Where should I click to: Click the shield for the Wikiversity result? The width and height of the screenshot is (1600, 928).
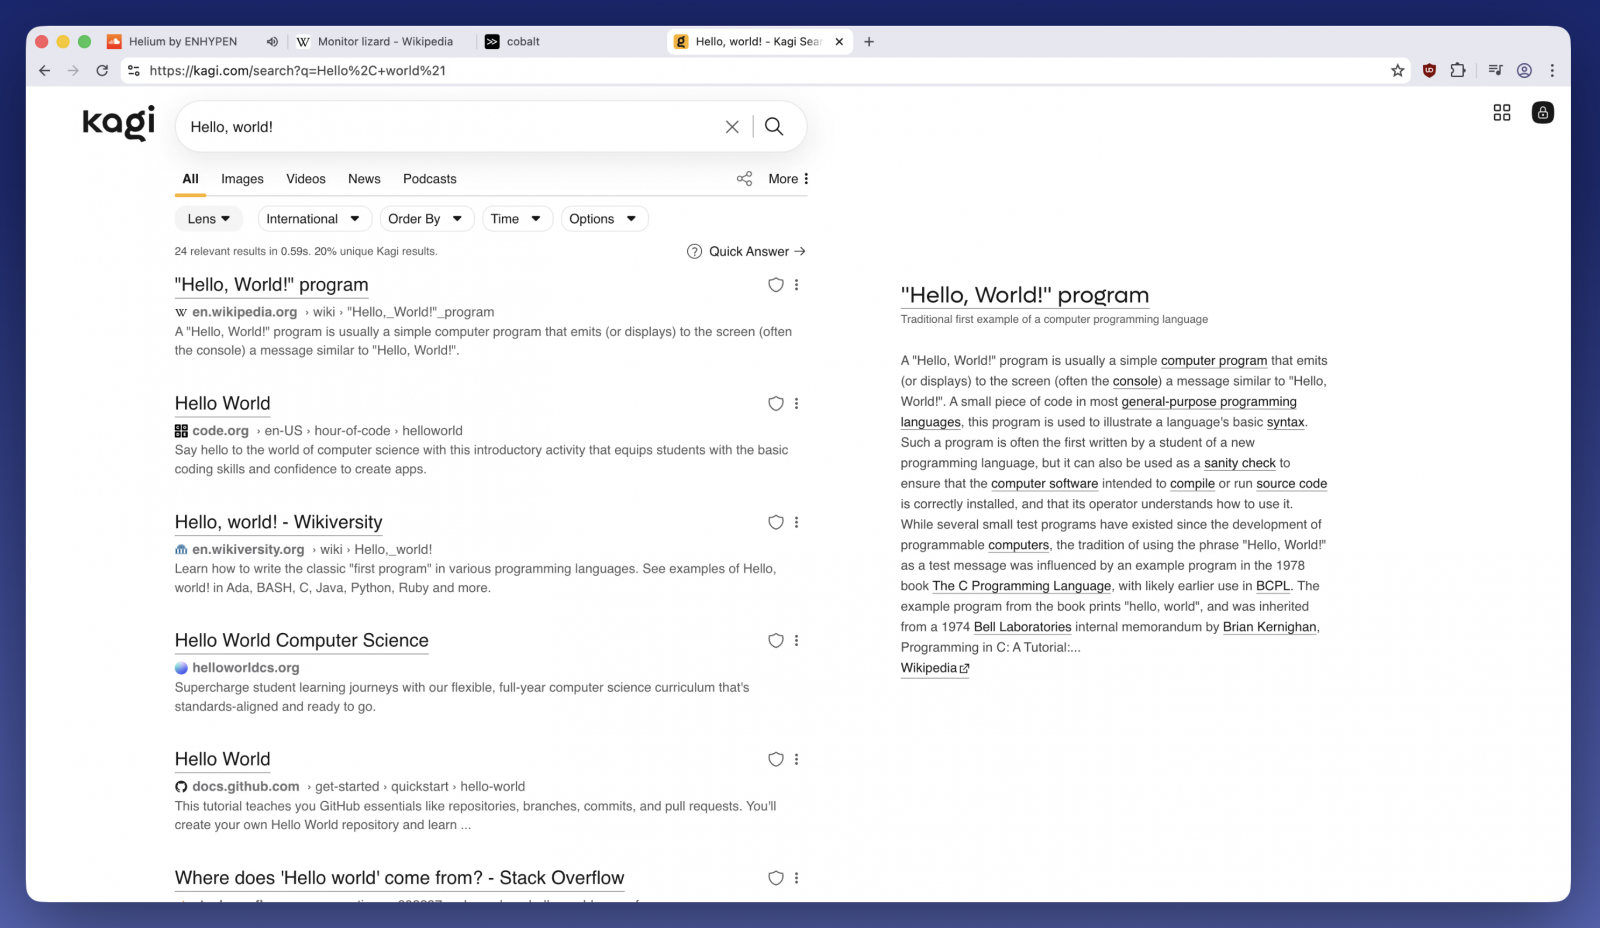[775, 522]
